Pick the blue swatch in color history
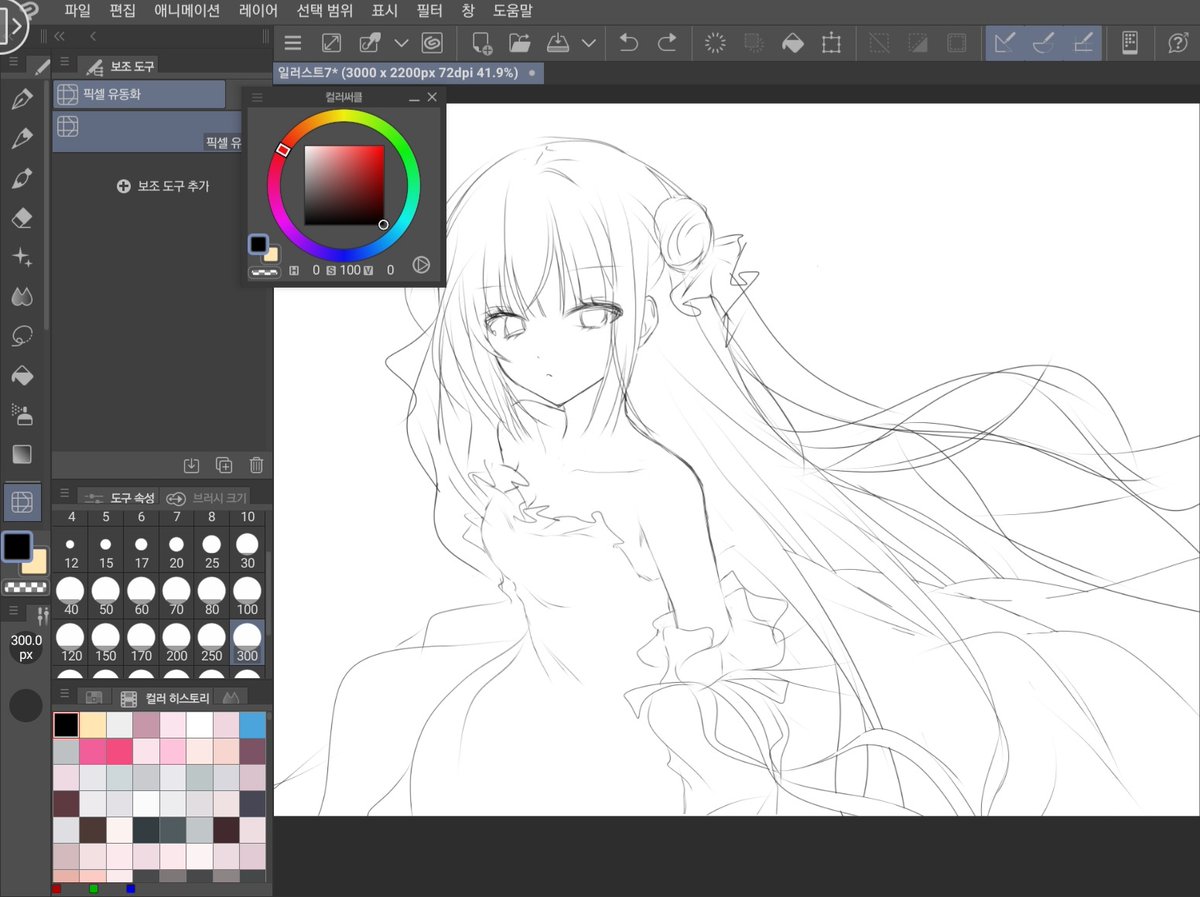Viewport: 1200px width, 897px height. (253, 725)
